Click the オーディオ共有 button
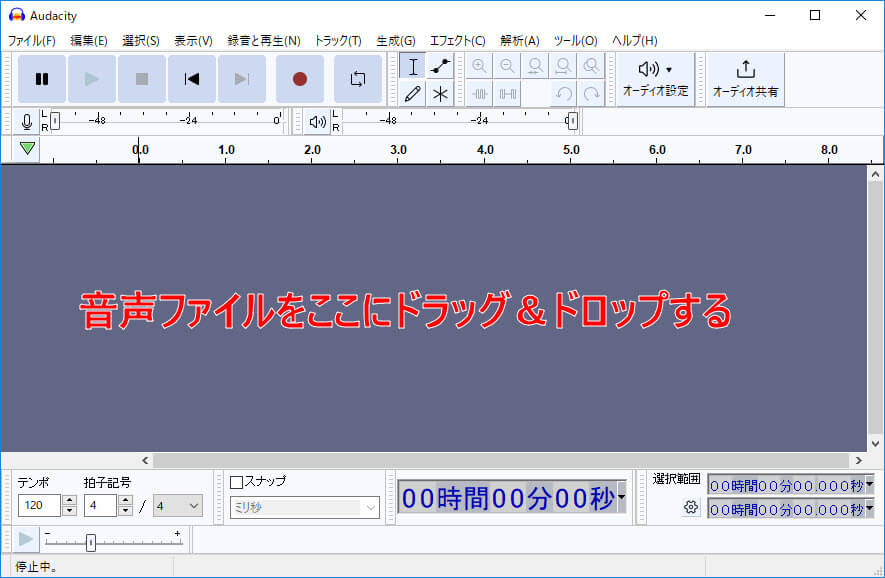885x578 pixels. 744,79
